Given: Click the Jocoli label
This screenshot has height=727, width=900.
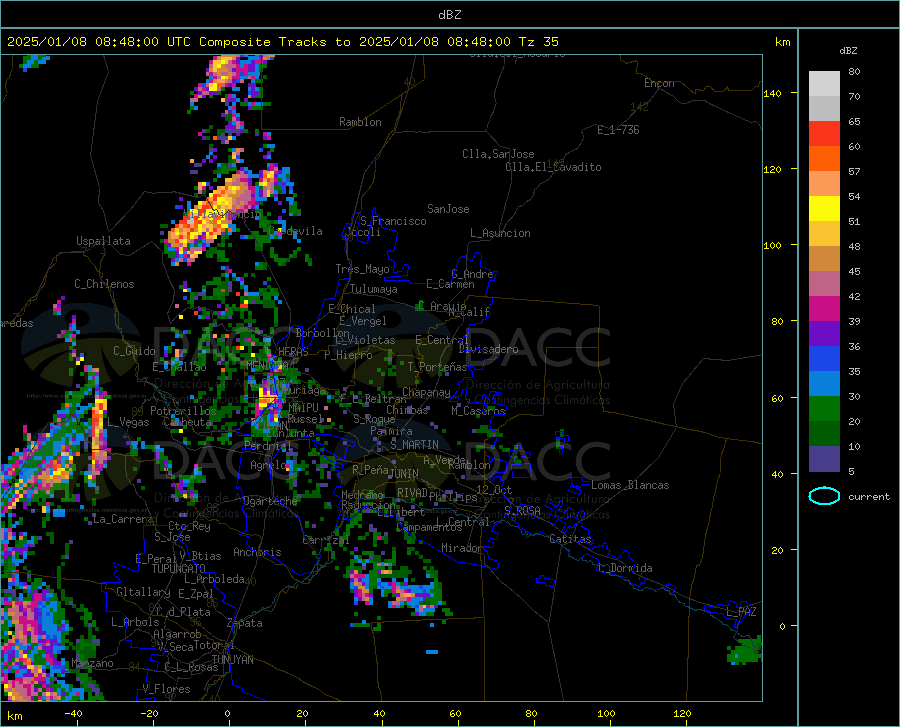Looking at the screenshot, I should 364,232.
